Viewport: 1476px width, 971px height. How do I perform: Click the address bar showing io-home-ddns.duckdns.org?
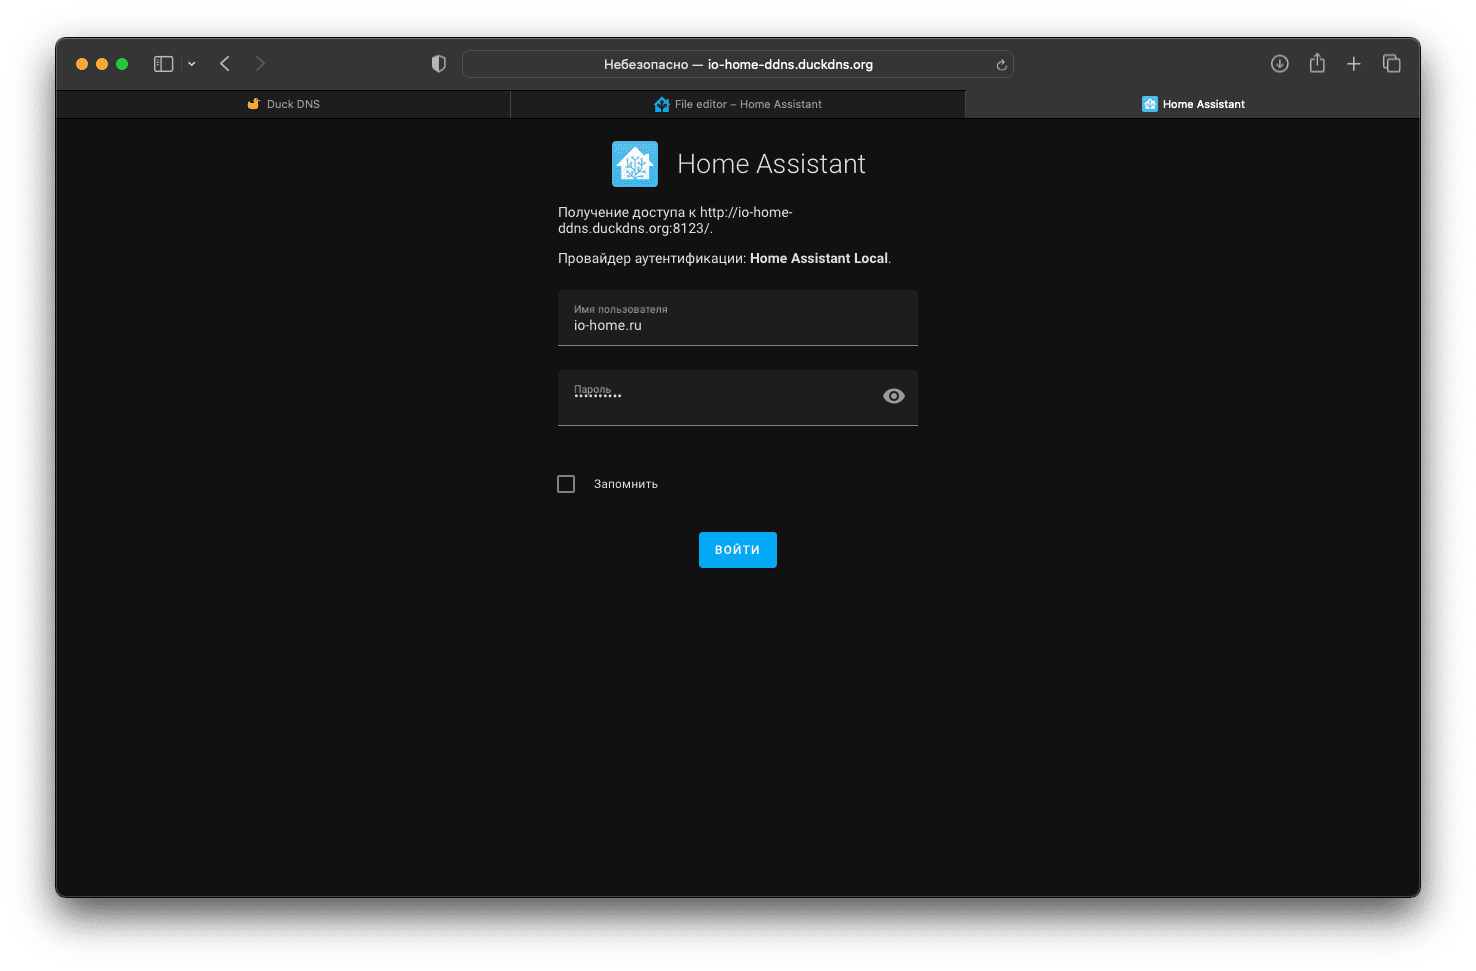tap(738, 64)
